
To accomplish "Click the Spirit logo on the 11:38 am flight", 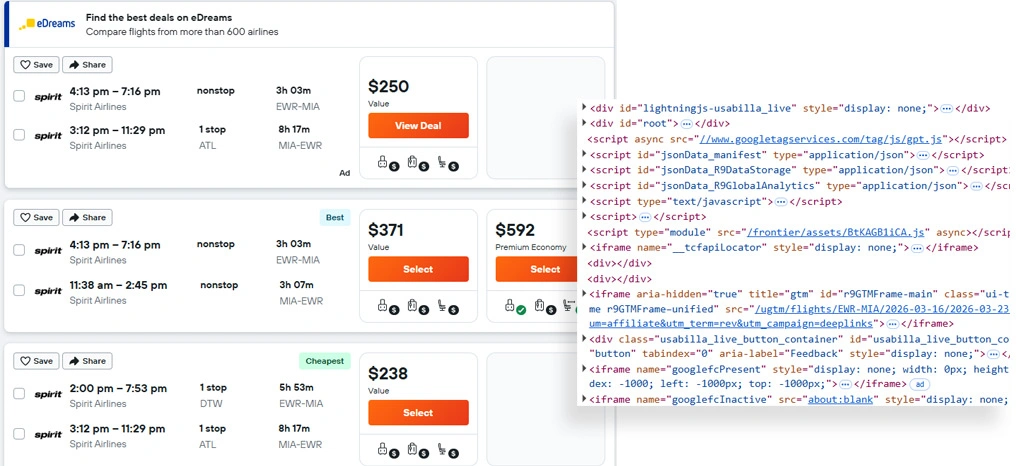I will tap(48, 291).
